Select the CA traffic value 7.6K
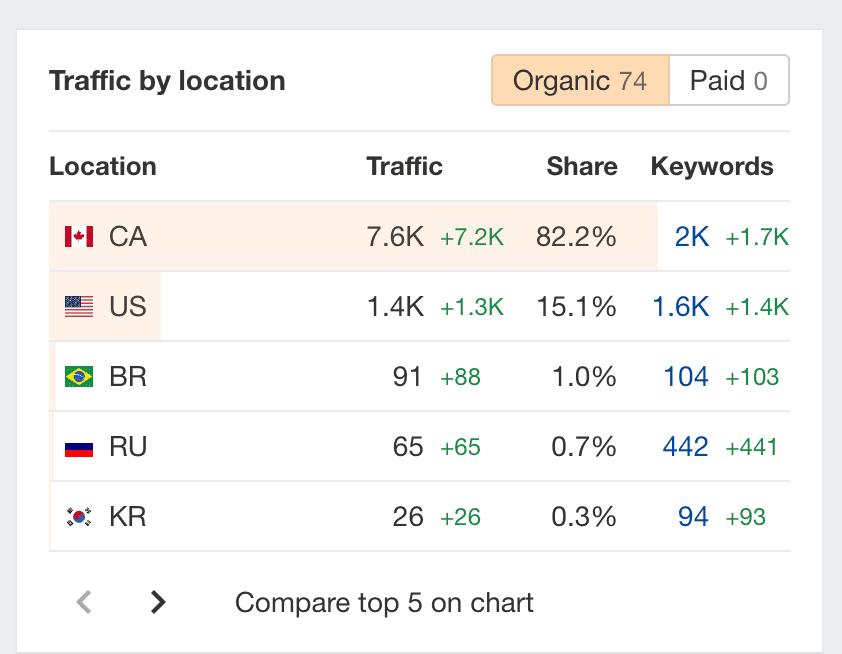 point(395,237)
